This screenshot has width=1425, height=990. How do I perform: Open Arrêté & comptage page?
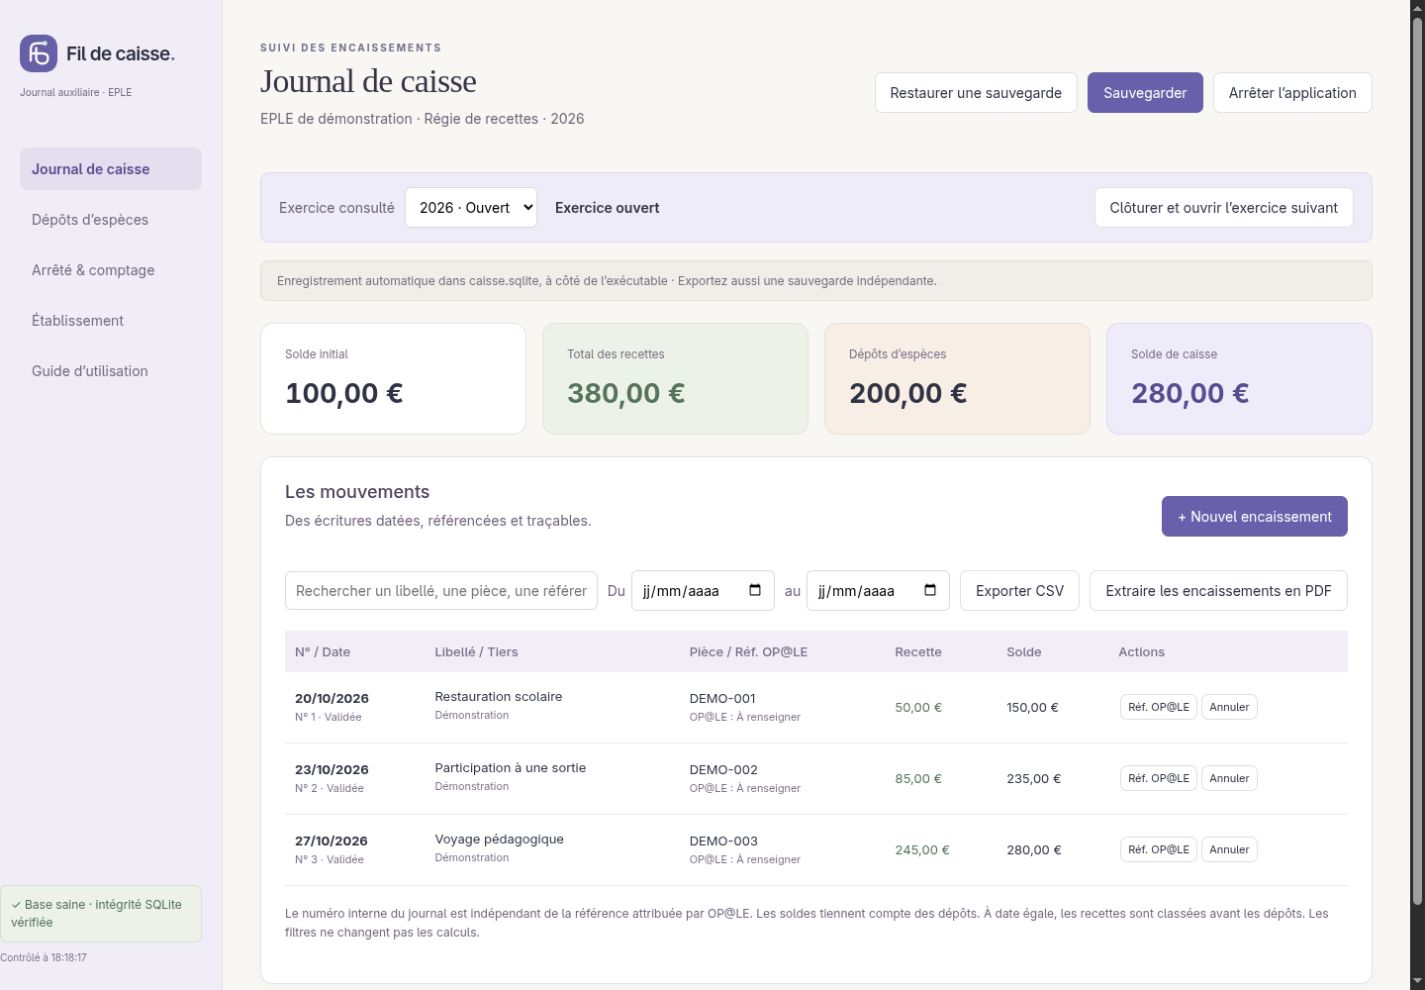click(x=111, y=270)
